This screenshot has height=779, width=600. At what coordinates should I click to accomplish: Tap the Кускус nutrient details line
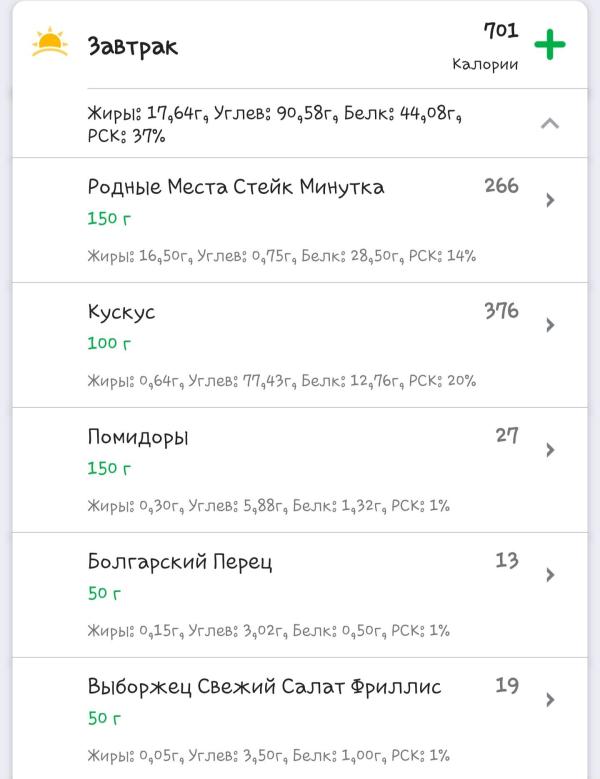pos(282,381)
